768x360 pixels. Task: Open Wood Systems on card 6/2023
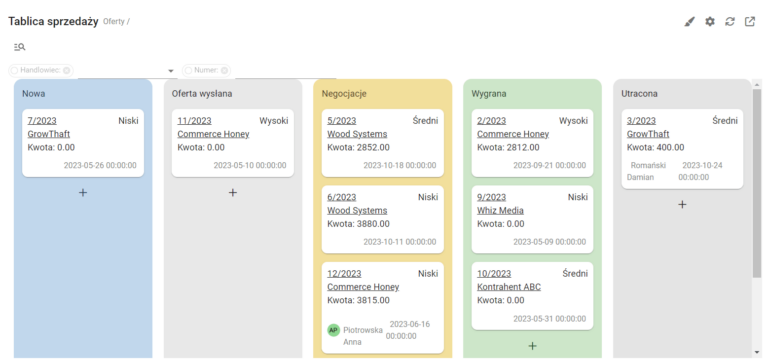pyautogui.click(x=357, y=211)
